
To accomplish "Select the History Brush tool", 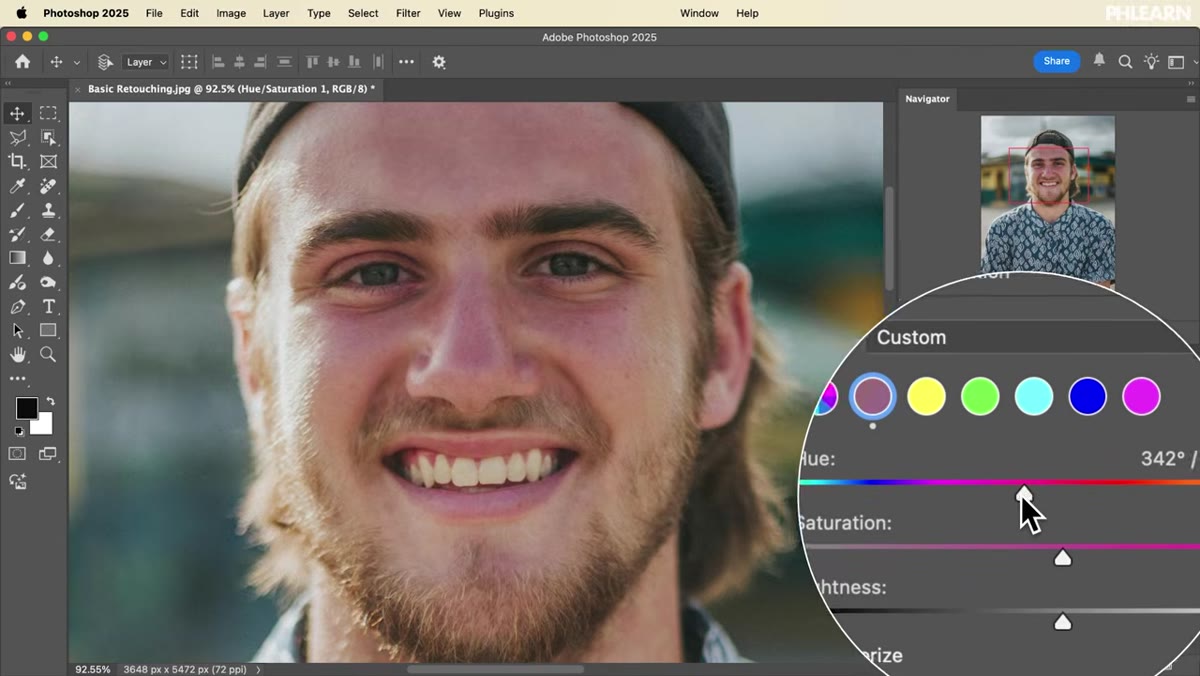I will click(17, 234).
